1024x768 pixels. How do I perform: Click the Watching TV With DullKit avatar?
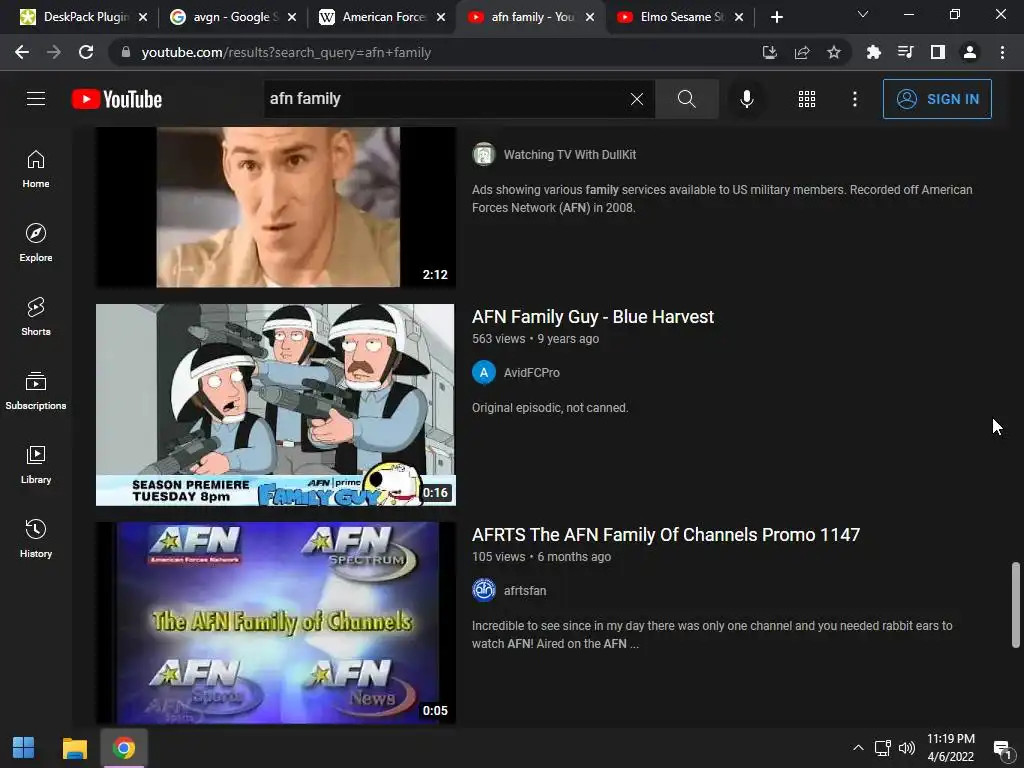484,154
